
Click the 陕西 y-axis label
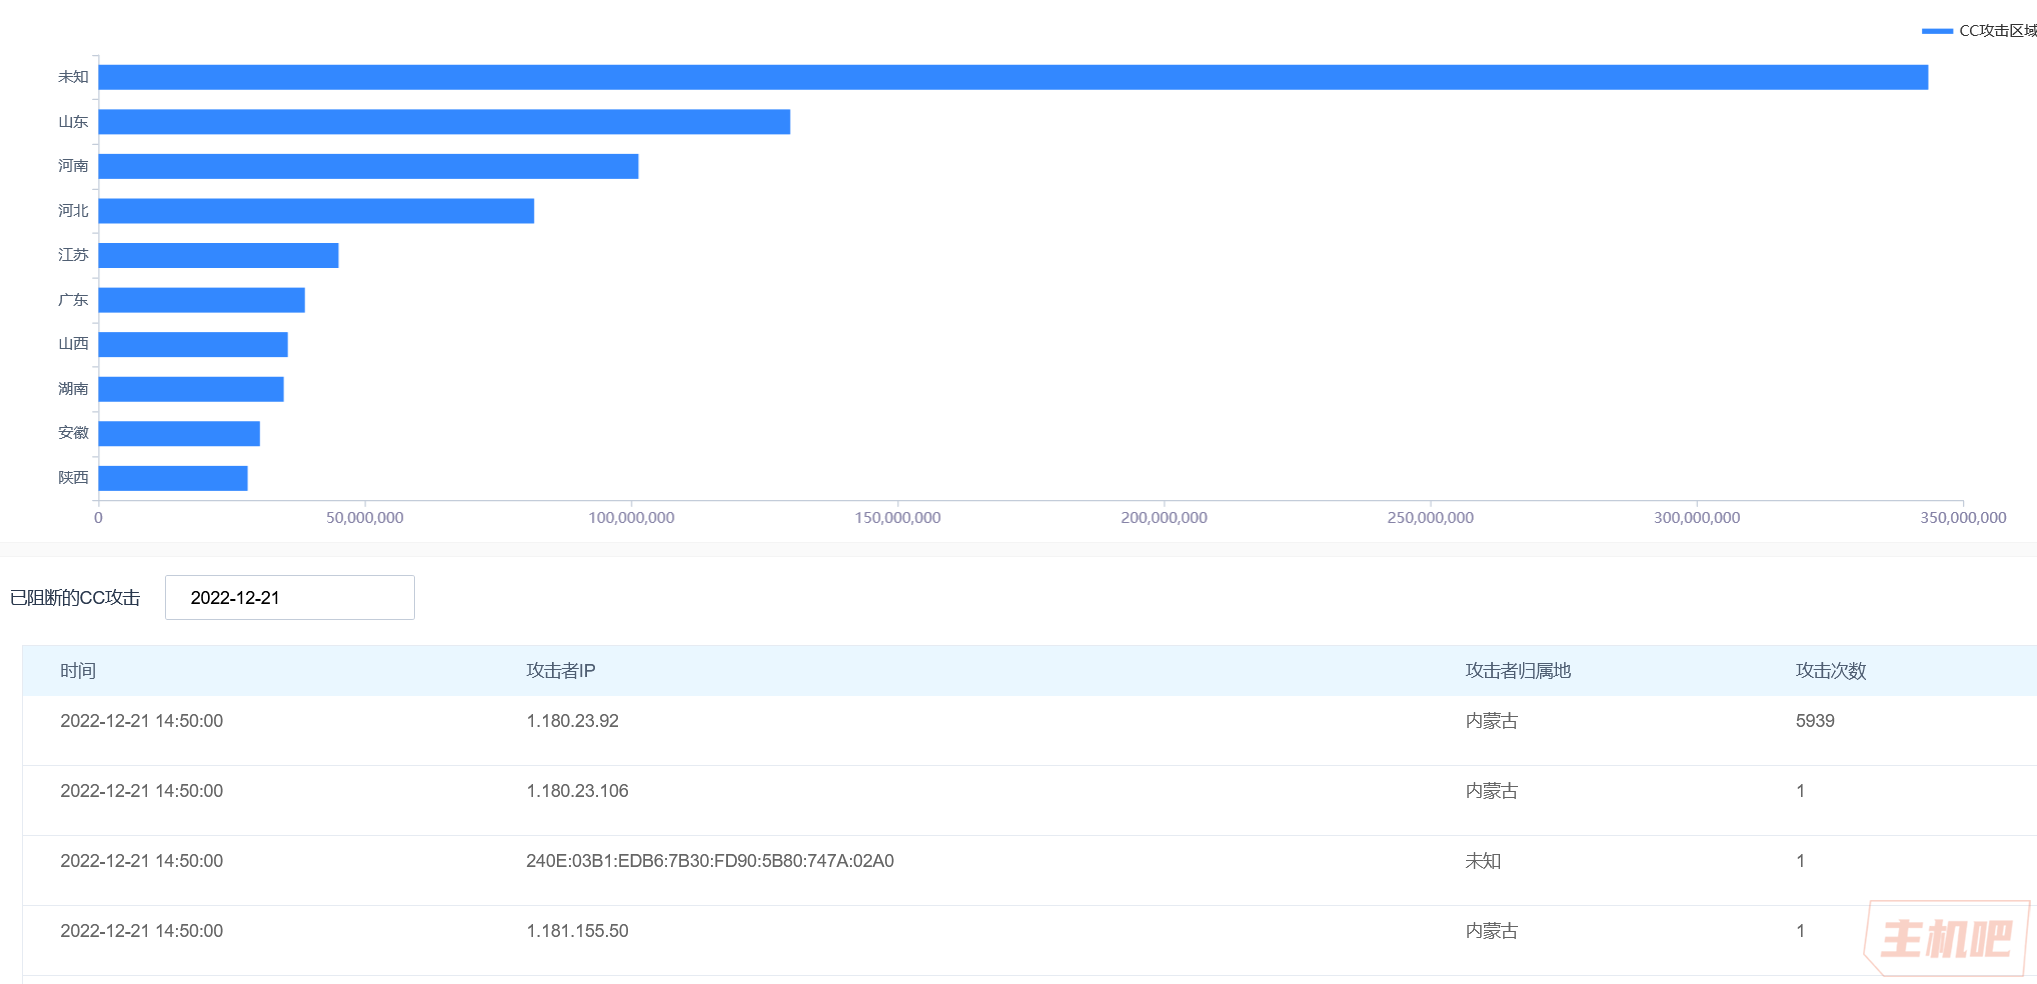[x=73, y=478]
